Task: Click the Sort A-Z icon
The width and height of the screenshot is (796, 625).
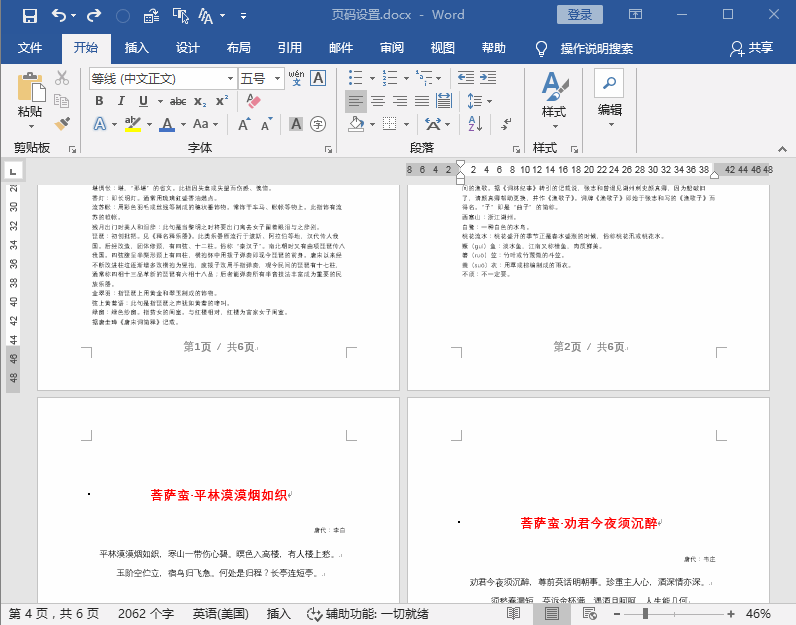Action: click(475, 123)
